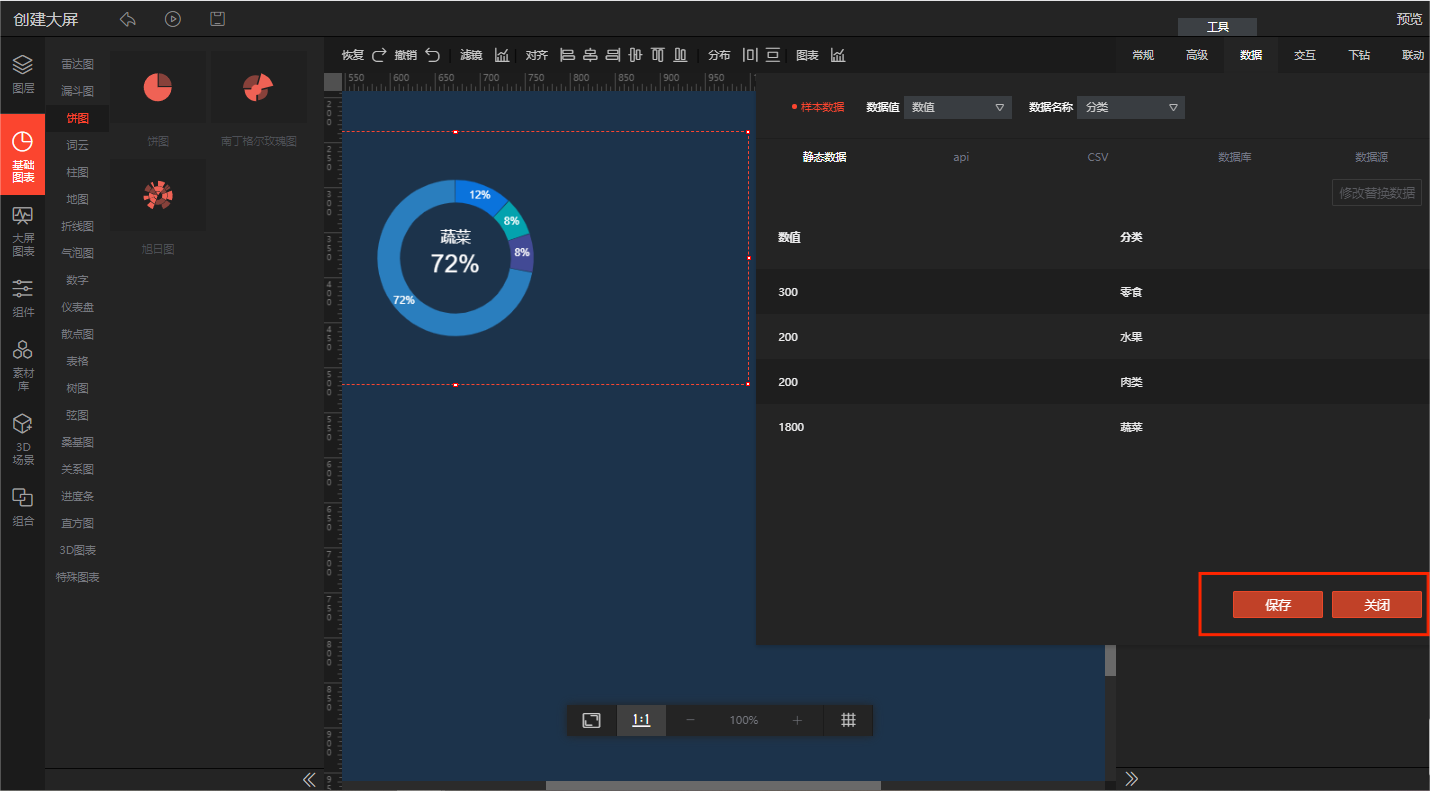Click the 1800 value cell
1430x791 pixels.
(x=791, y=427)
